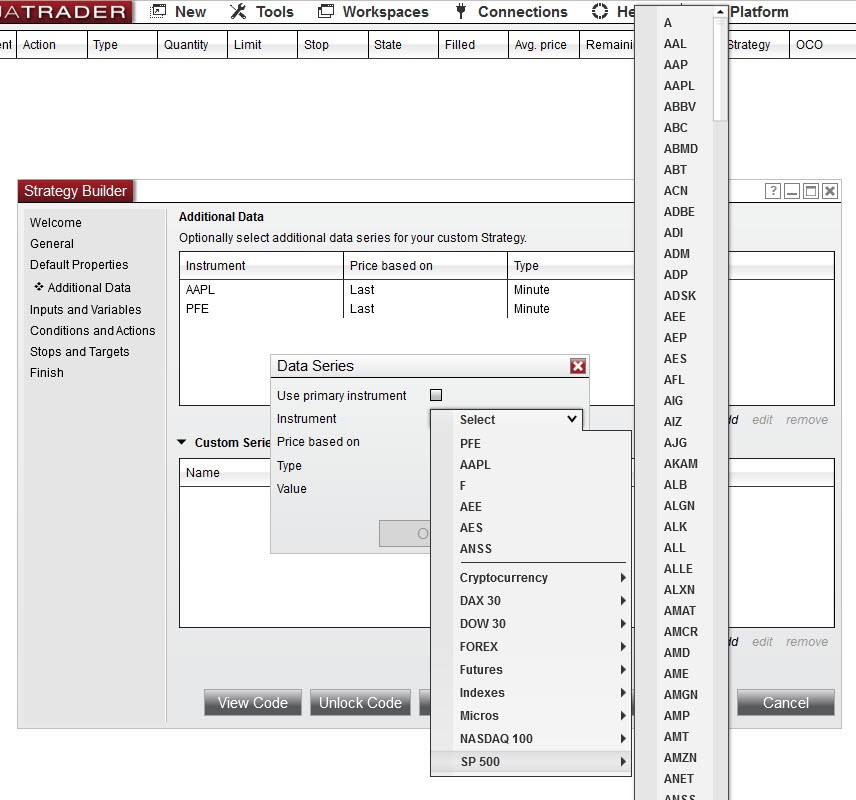Choose AKAM in the SP 500 list

click(681, 464)
